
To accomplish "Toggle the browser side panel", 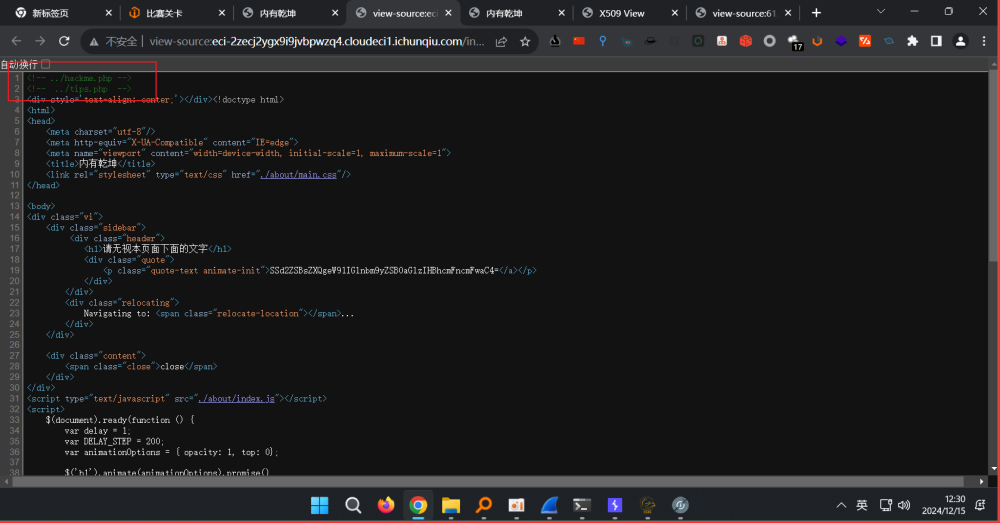I will [936, 41].
